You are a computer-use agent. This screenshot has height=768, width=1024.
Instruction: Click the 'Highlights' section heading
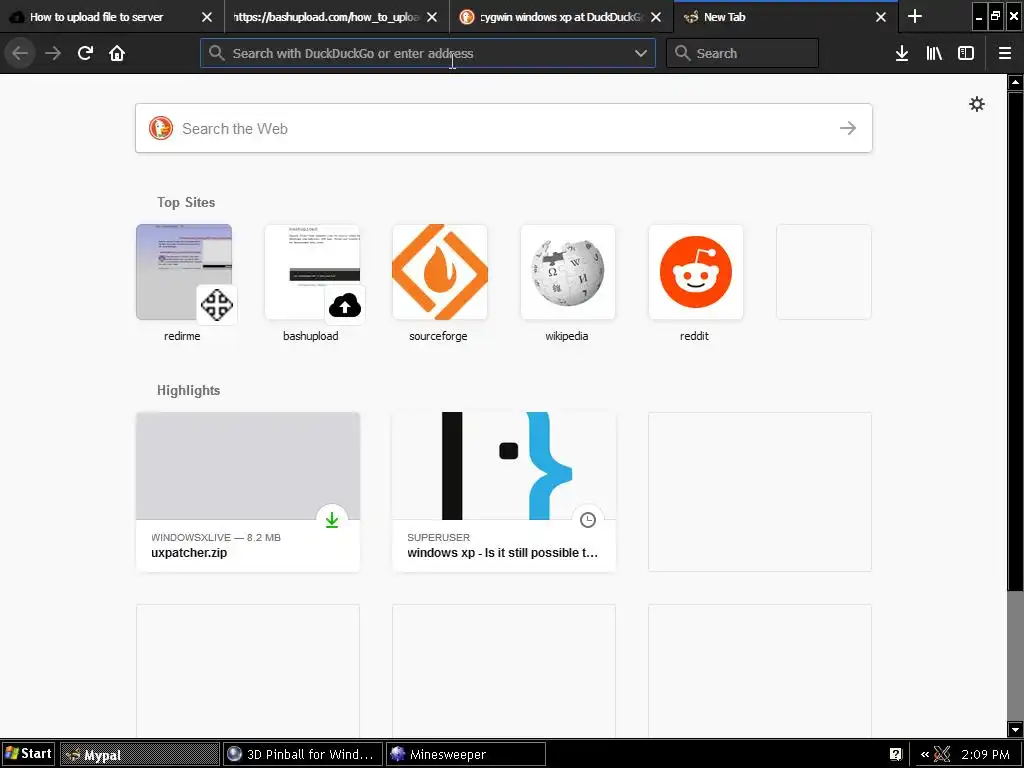pos(189,391)
